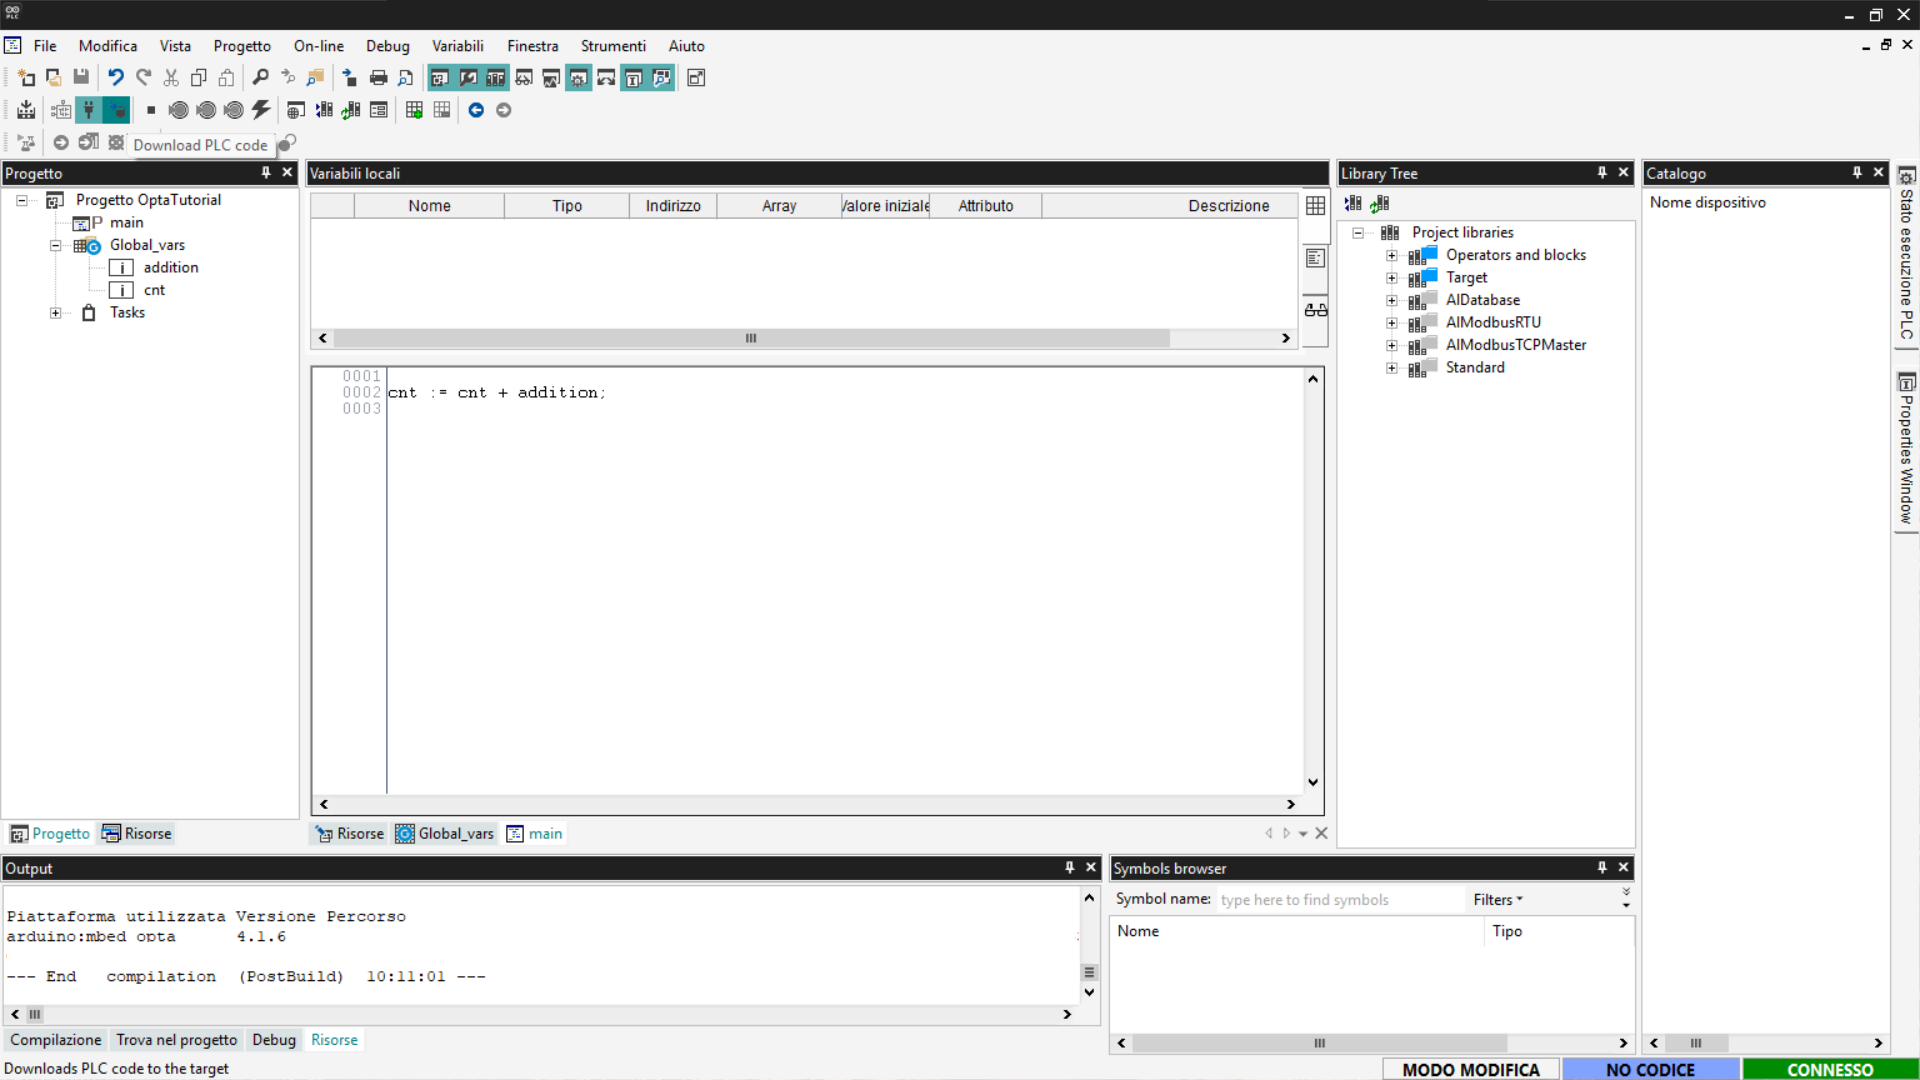The image size is (1920, 1080).
Task: Toggle the Output panel pin
Action: coord(1069,868)
